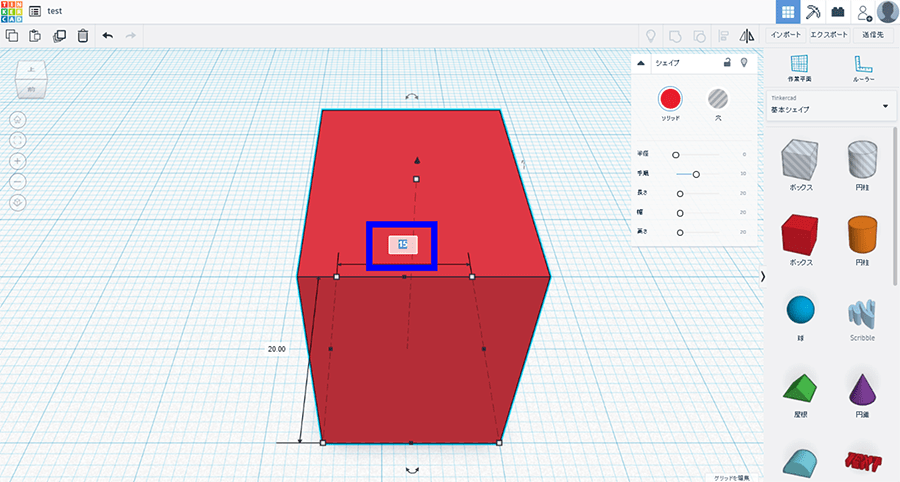The width and height of the screenshot is (900, 482).
Task: Click the 長さ length slider handle
Action: pos(680,194)
